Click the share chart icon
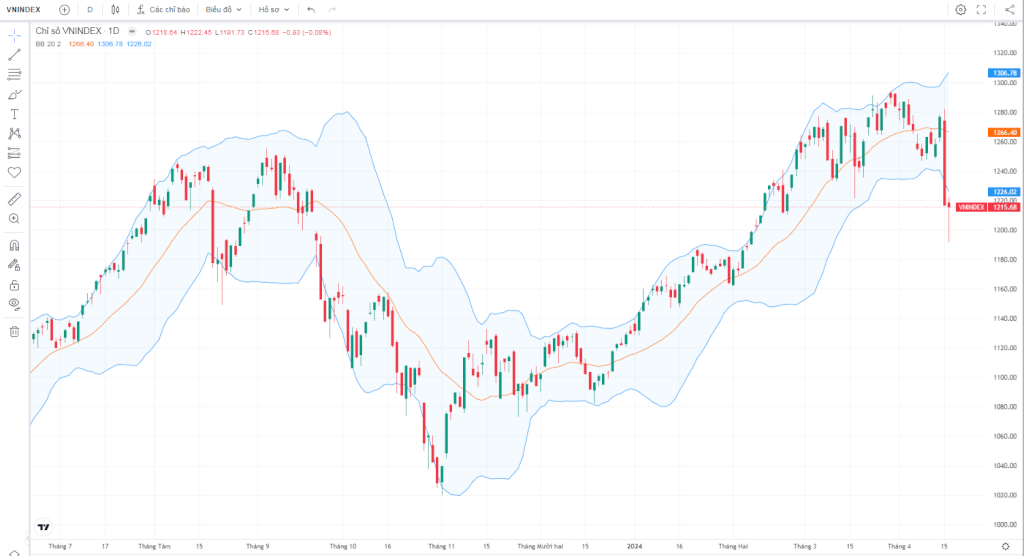This screenshot has width=1024, height=556. [x=1010, y=10]
